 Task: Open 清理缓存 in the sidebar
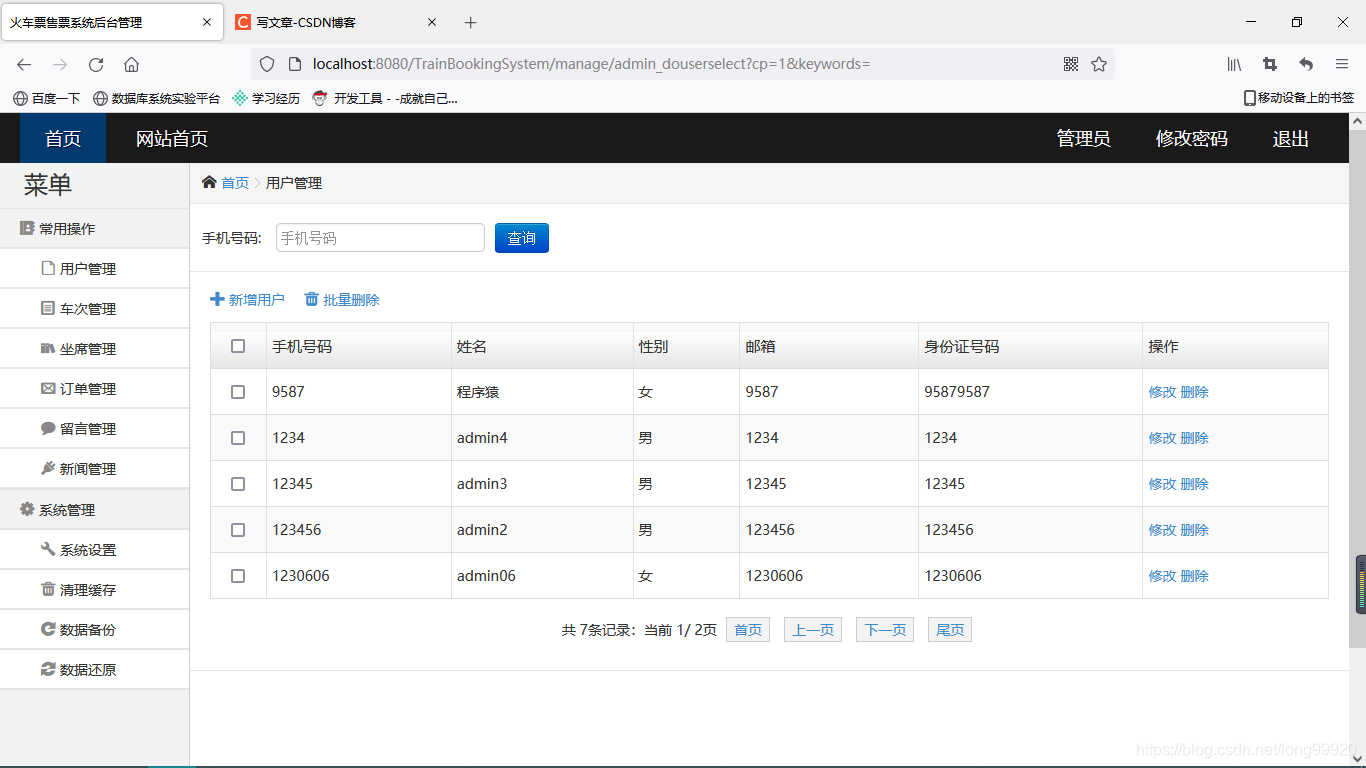[94, 590]
